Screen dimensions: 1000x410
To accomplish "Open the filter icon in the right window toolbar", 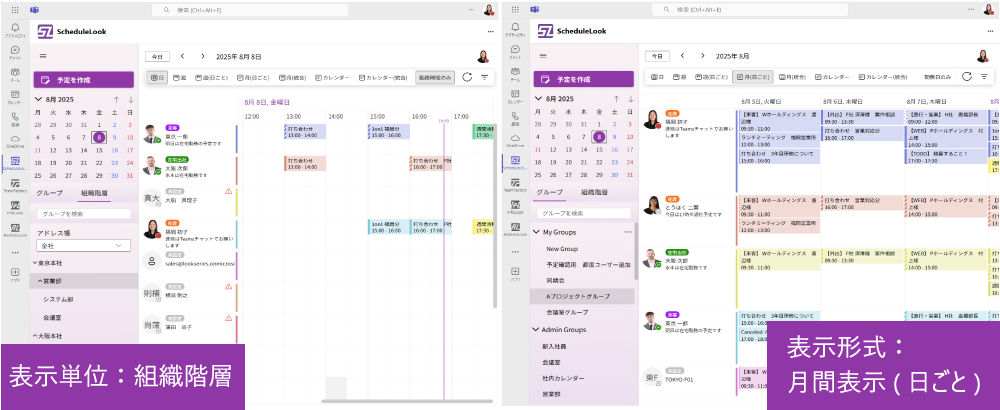I will tap(985, 77).
